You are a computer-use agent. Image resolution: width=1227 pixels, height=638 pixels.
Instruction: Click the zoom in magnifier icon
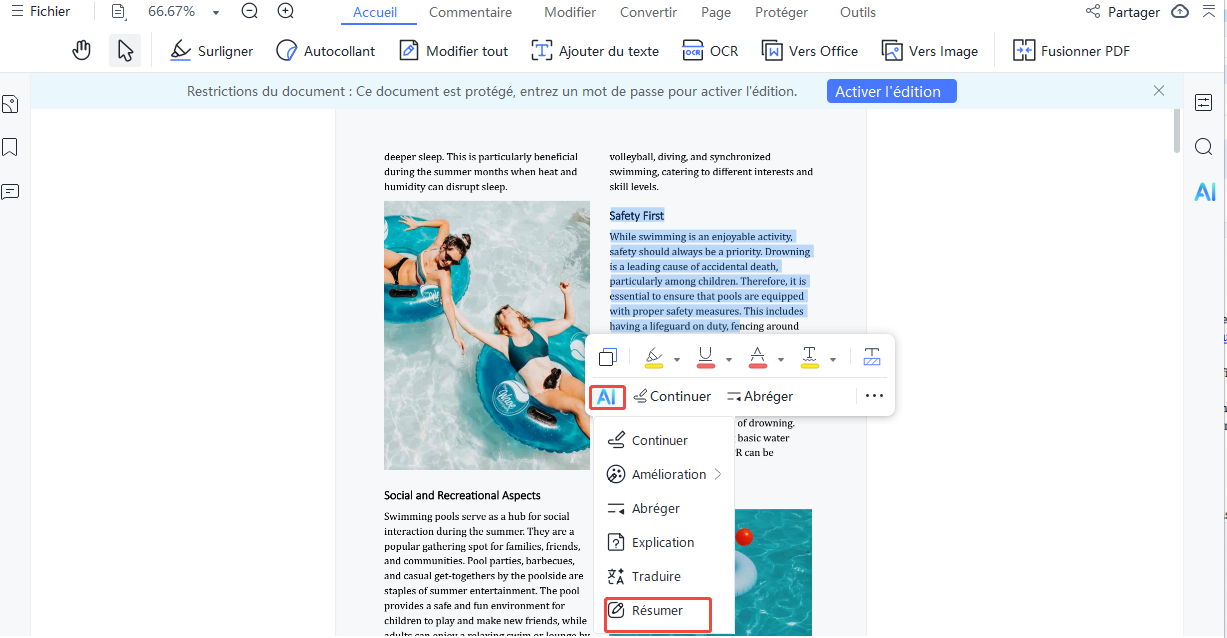[x=286, y=12]
